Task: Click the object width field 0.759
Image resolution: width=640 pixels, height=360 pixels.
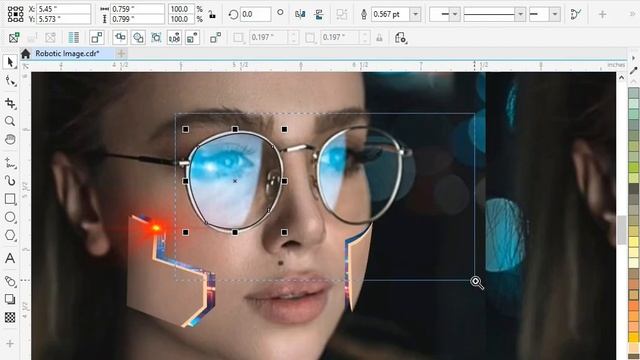Action: click(x=138, y=9)
